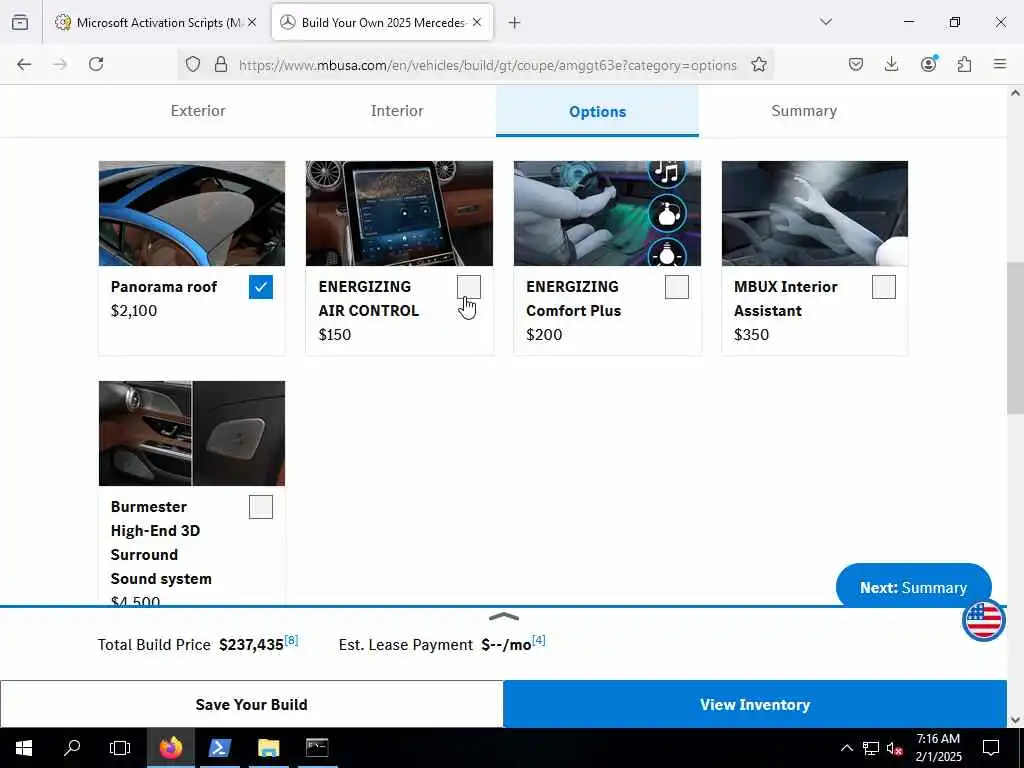
Task: Open network status tray icon
Action: click(871, 748)
